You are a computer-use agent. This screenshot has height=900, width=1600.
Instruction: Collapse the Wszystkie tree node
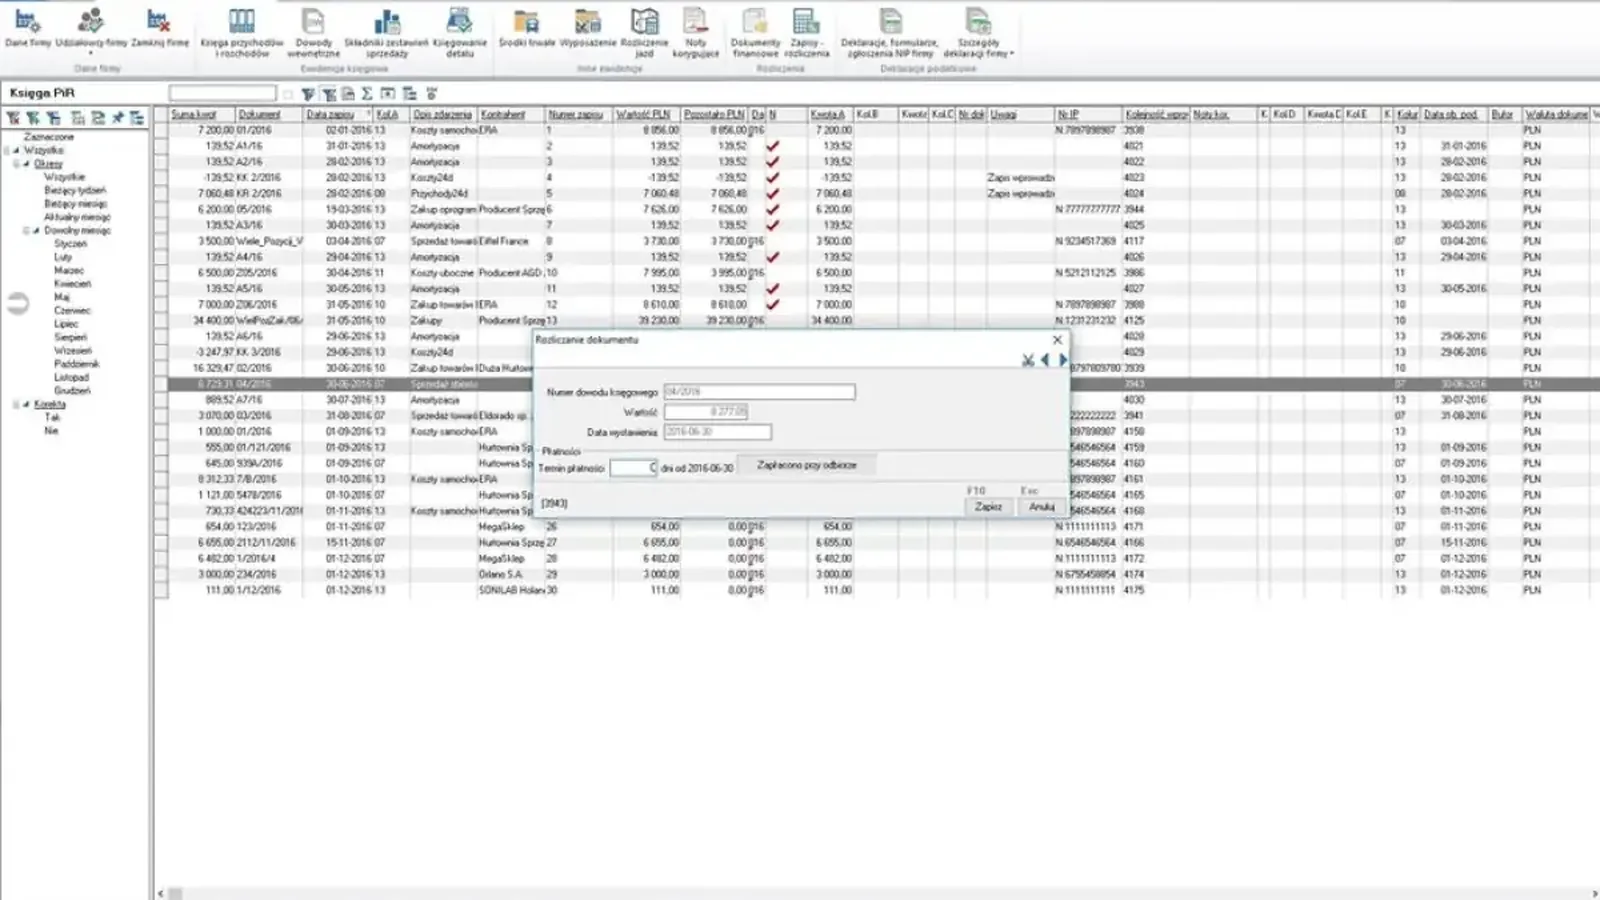point(16,150)
